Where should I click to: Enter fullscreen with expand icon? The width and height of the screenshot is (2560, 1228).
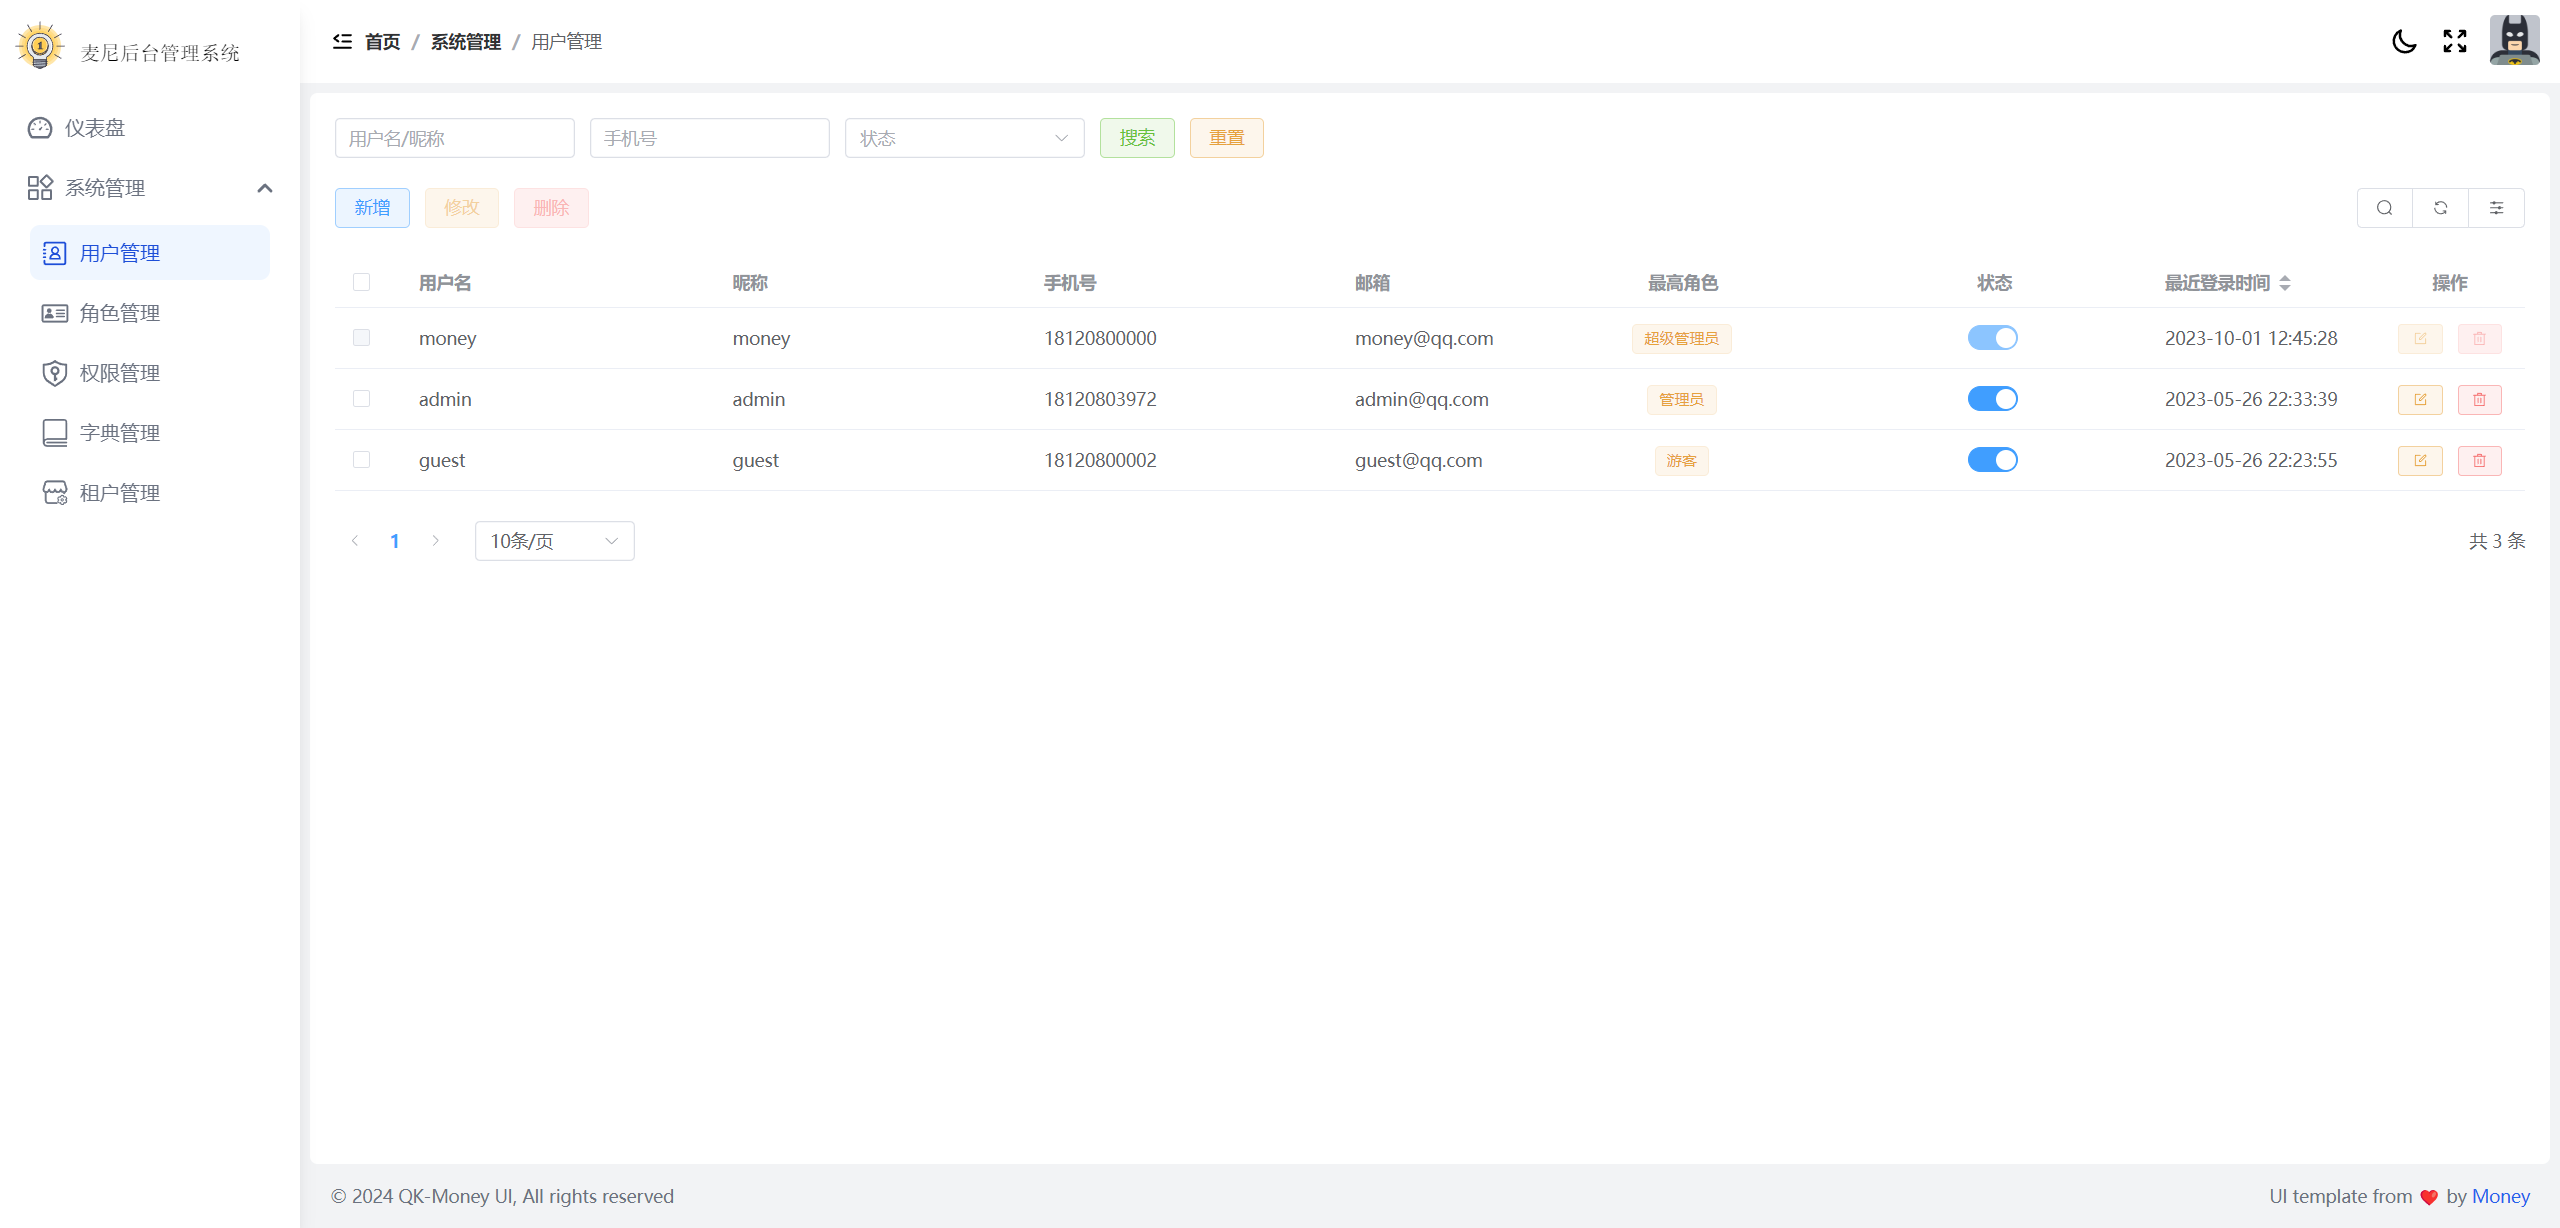[x=2455, y=41]
